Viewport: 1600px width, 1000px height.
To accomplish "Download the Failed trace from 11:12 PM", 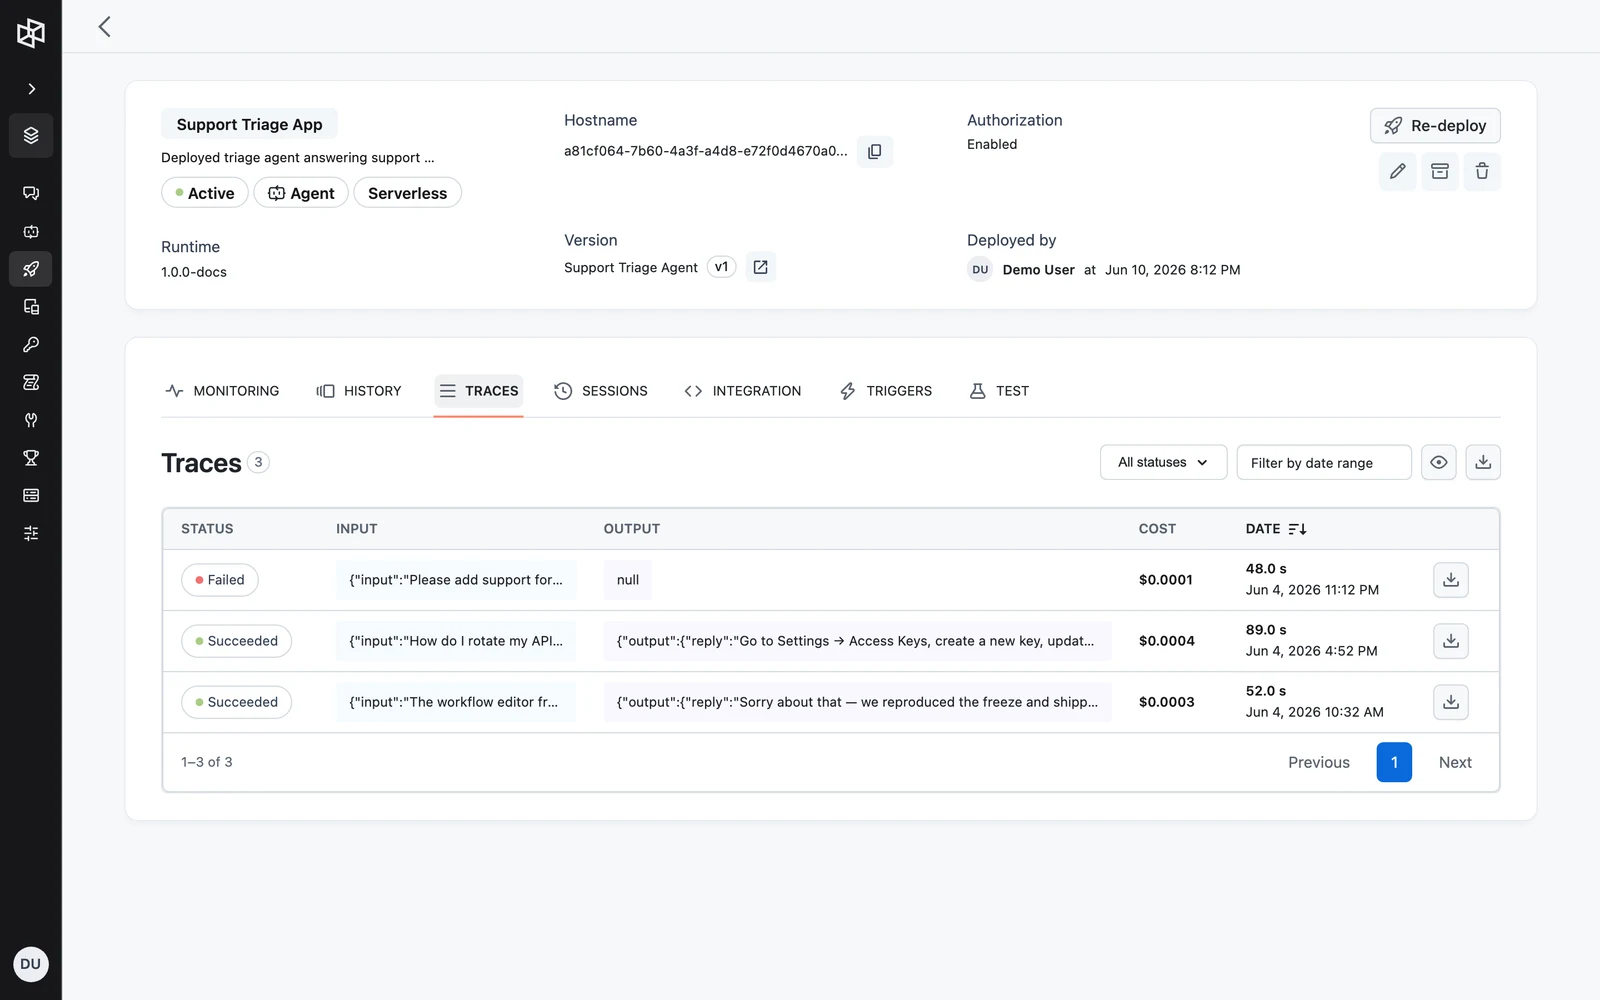I will click(x=1451, y=580).
